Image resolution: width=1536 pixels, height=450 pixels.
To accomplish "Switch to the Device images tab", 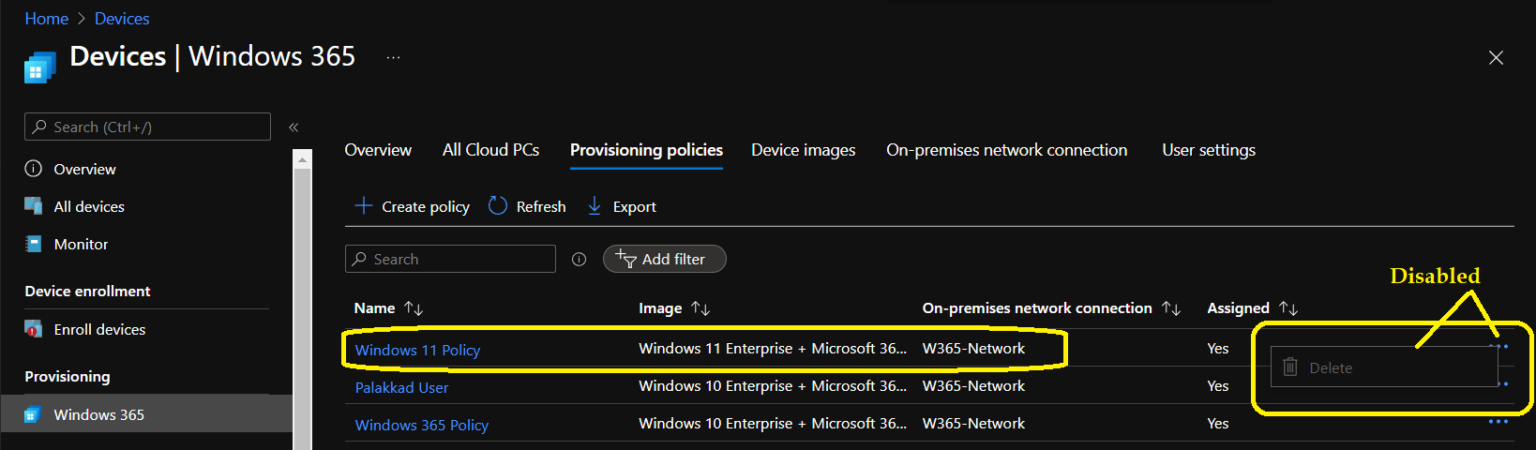I will tap(803, 150).
